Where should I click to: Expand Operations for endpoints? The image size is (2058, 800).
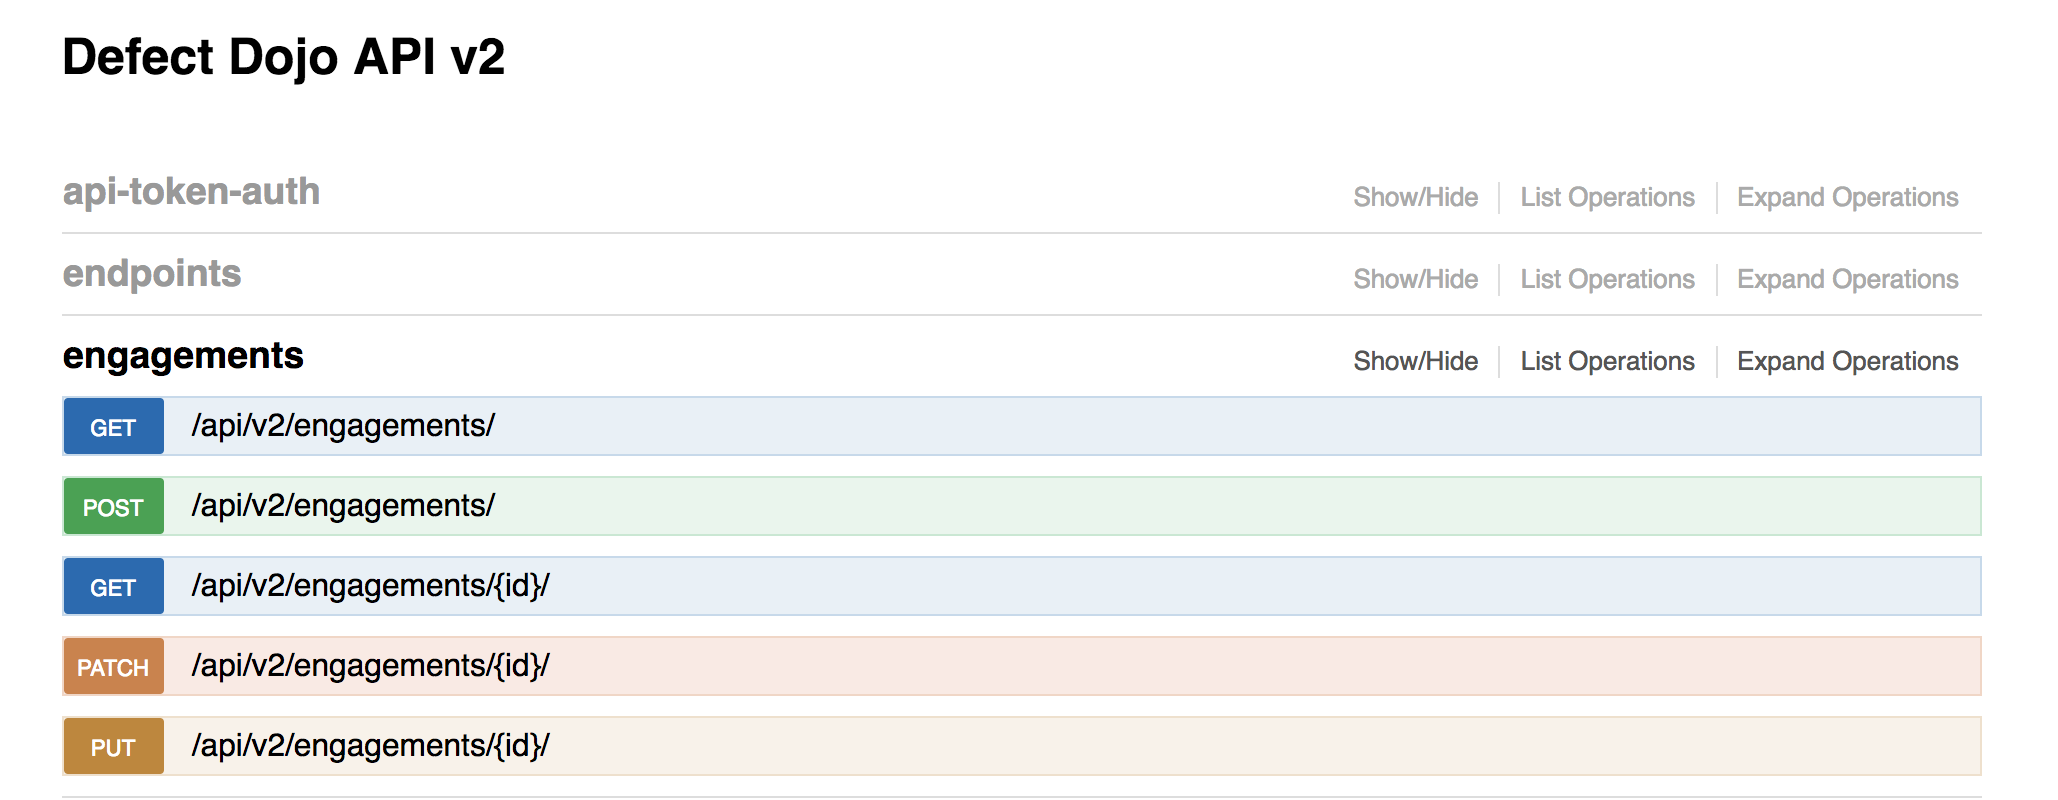[1847, 279]
